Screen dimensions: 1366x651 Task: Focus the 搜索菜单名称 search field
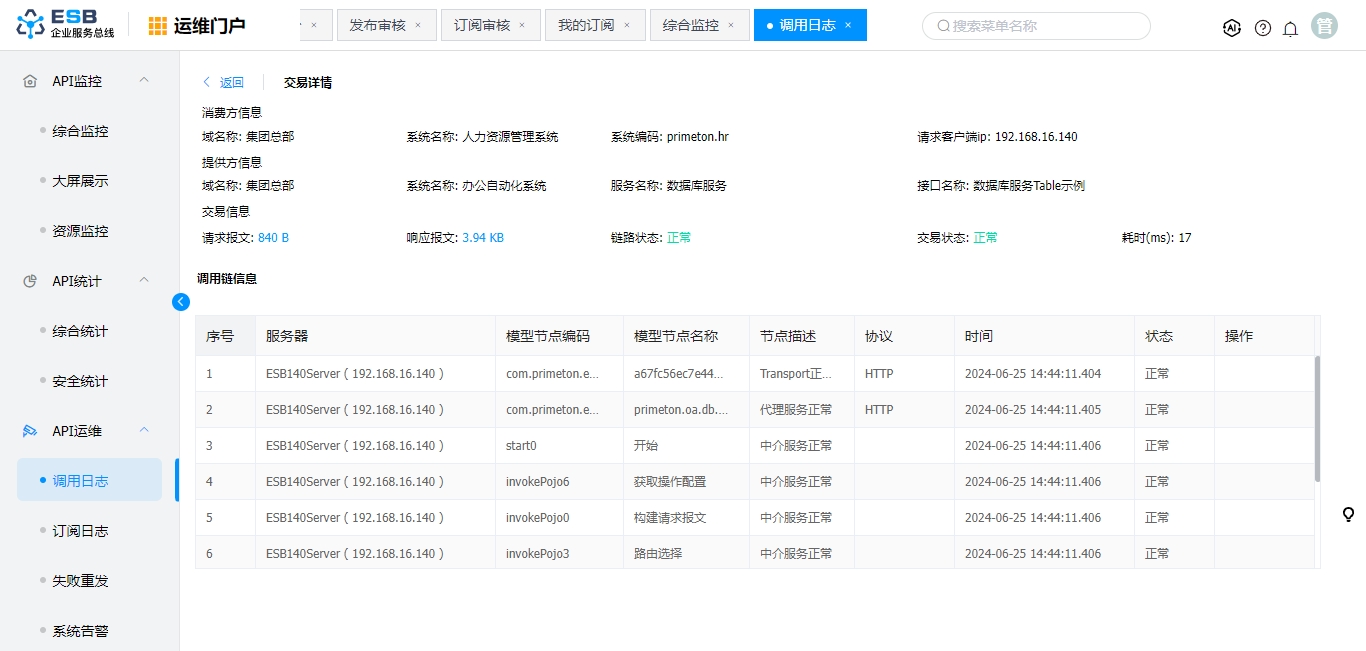[1040, 26]
